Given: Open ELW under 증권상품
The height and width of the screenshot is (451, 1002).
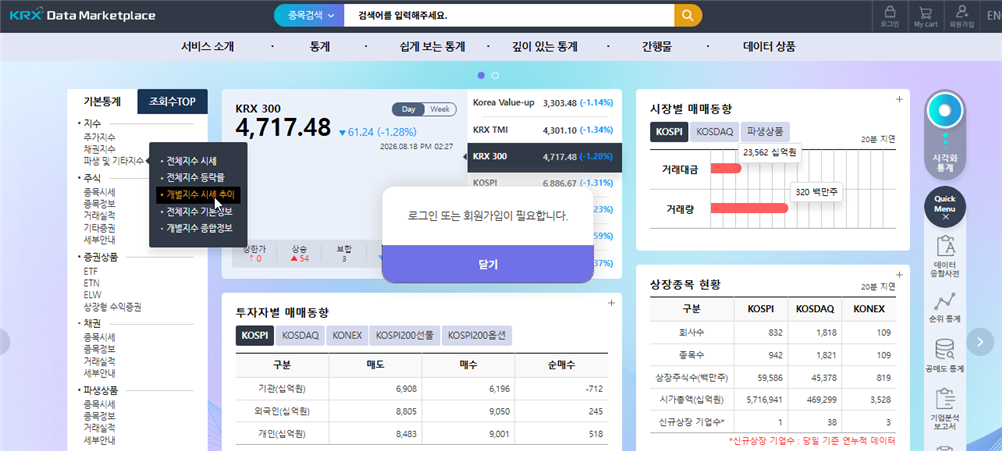Looking at the screenshot, I should 92,294.
